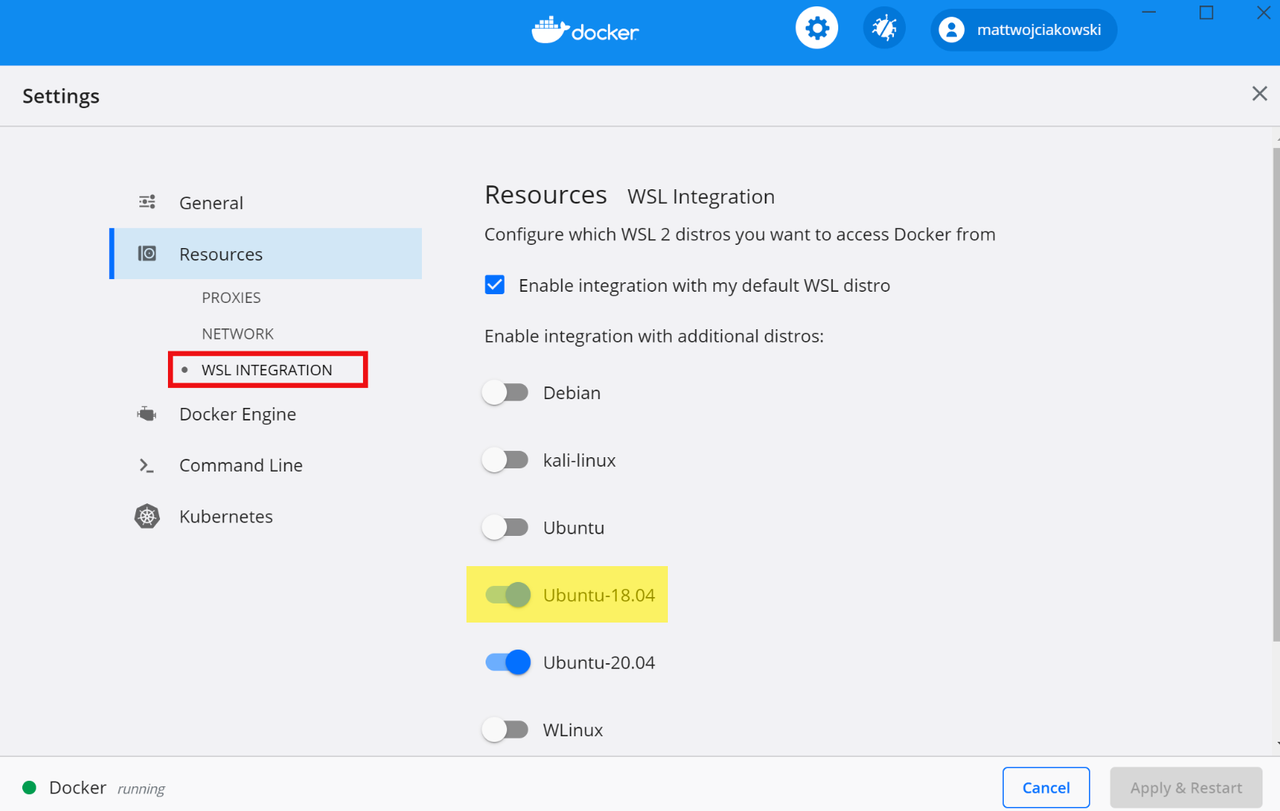Image resolution: width=1280 pixels, height=811 pixels.
Task: Open the Network settings section
Action: (x=237, y=333)
